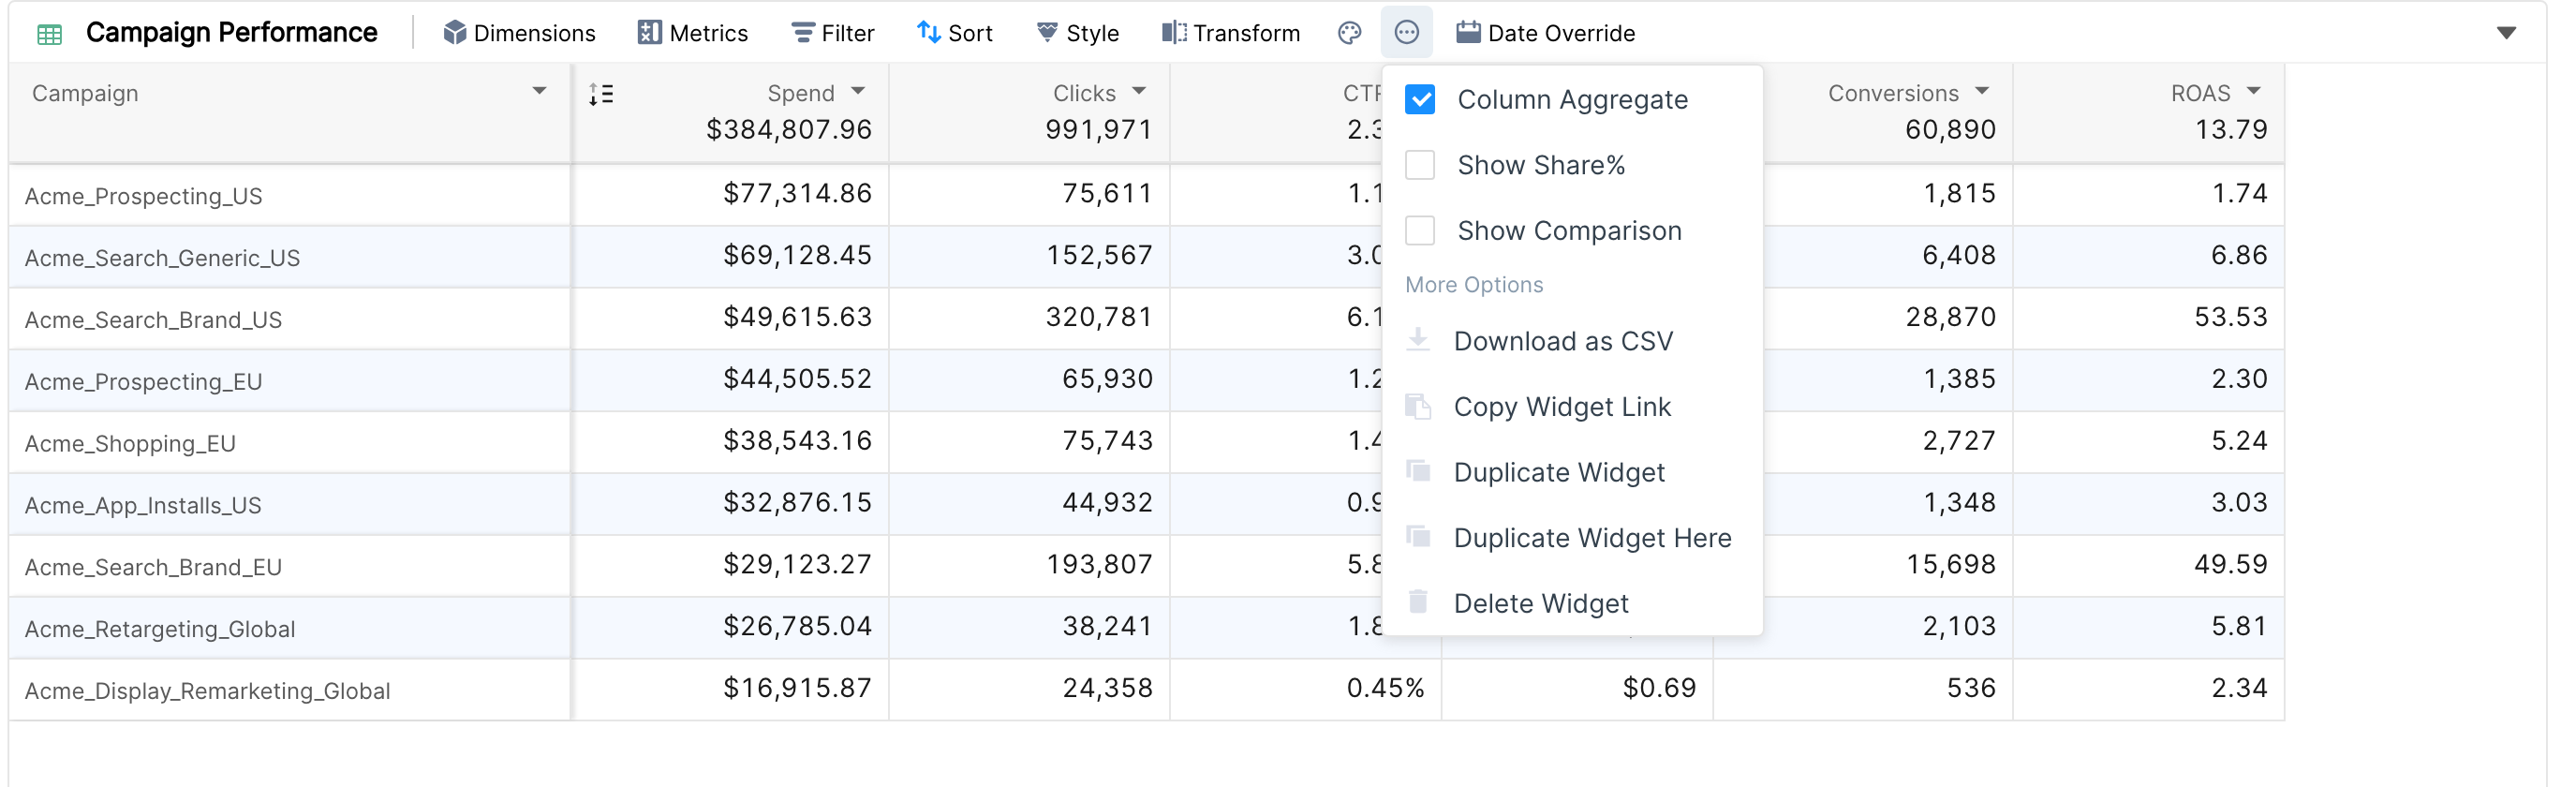Open the ROAS column dropdown arrow
The width and height of the screenshot is (2576, 787).
2253,91
